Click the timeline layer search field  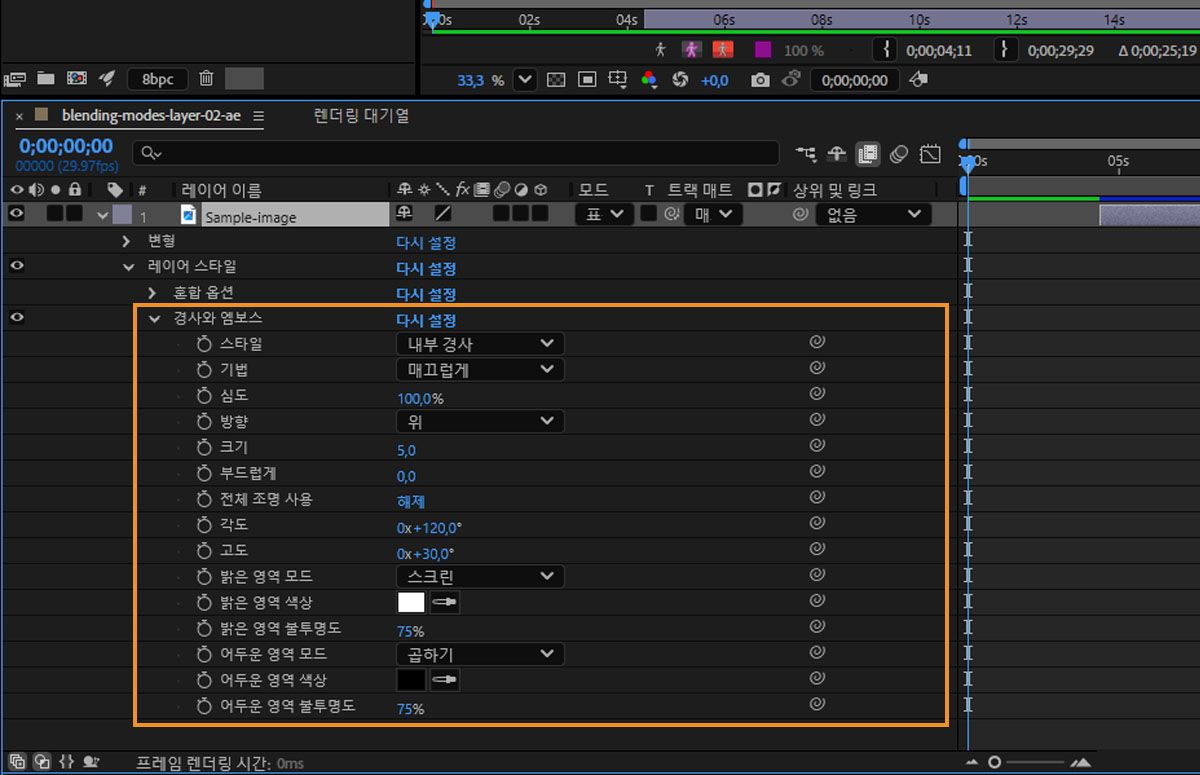pyautogui.click(x=456, y=152)
